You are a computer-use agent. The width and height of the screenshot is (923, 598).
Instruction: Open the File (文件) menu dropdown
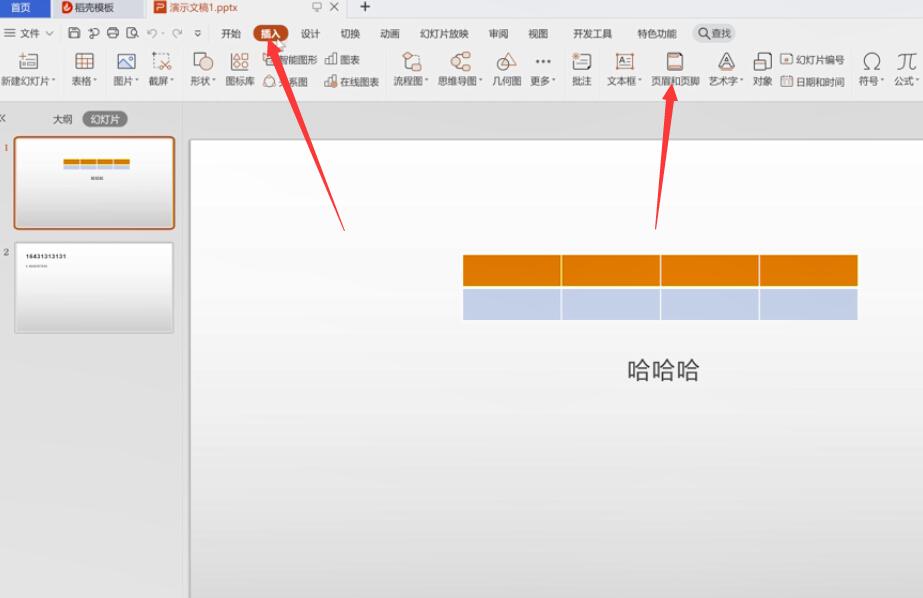pos(29,33)
